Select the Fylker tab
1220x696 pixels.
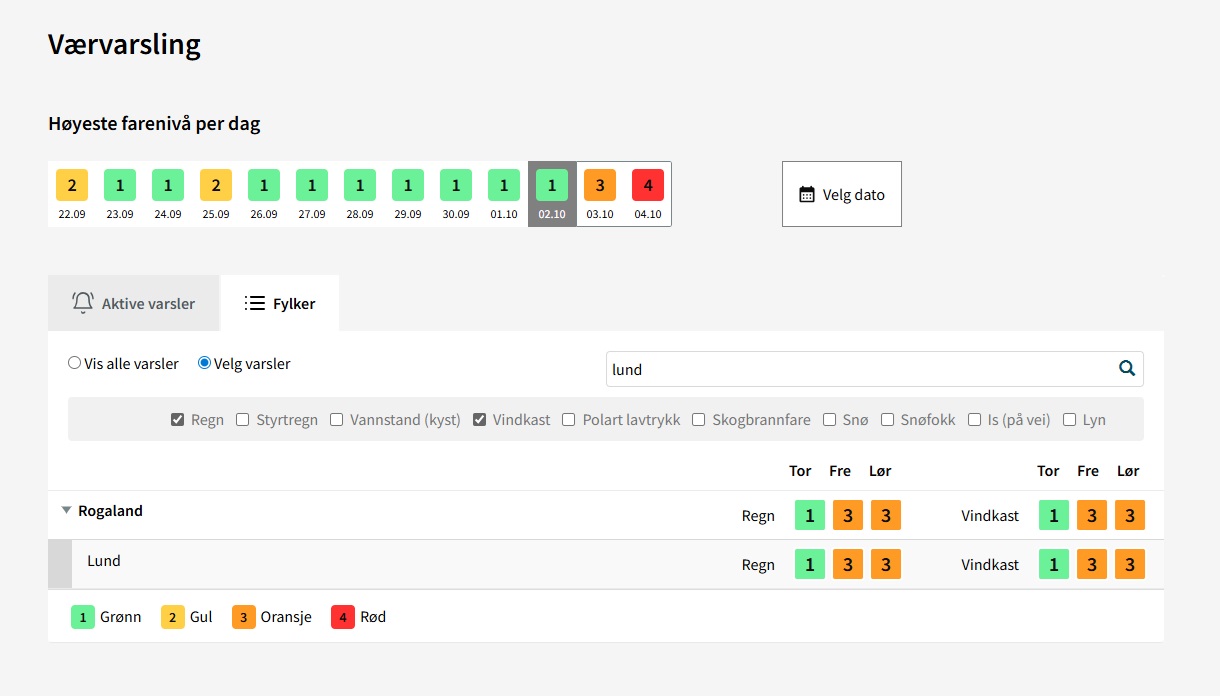pos(280,303)
